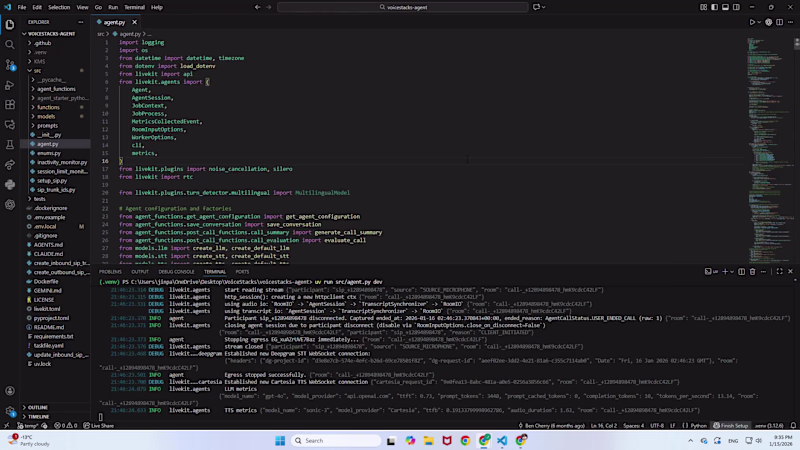Image resolution: width=800 pixels, height=450 pixels.
Task: Open the Extensions view
Action: coord(10,105)
